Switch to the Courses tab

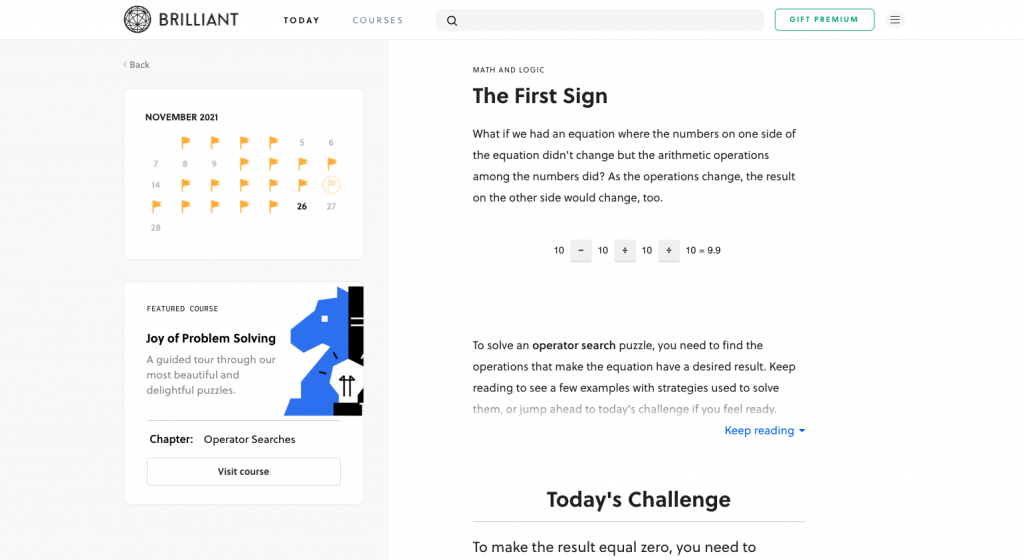tap(378, 20)
